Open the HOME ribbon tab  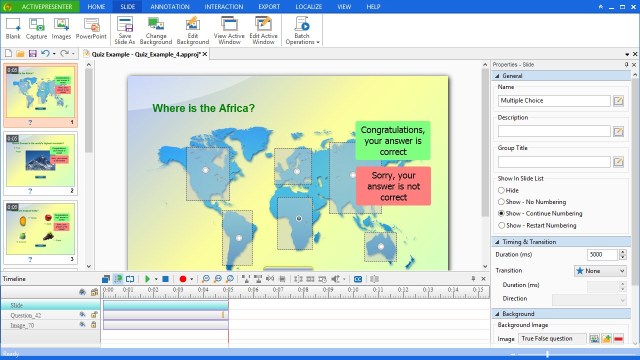point(96,7)
